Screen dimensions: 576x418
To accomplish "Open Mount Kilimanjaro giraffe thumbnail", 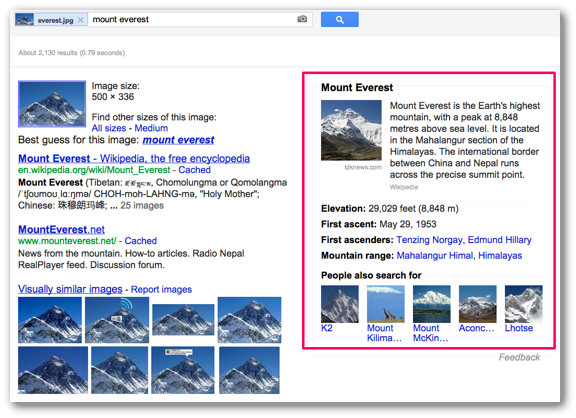I will [x=386, y=304].
